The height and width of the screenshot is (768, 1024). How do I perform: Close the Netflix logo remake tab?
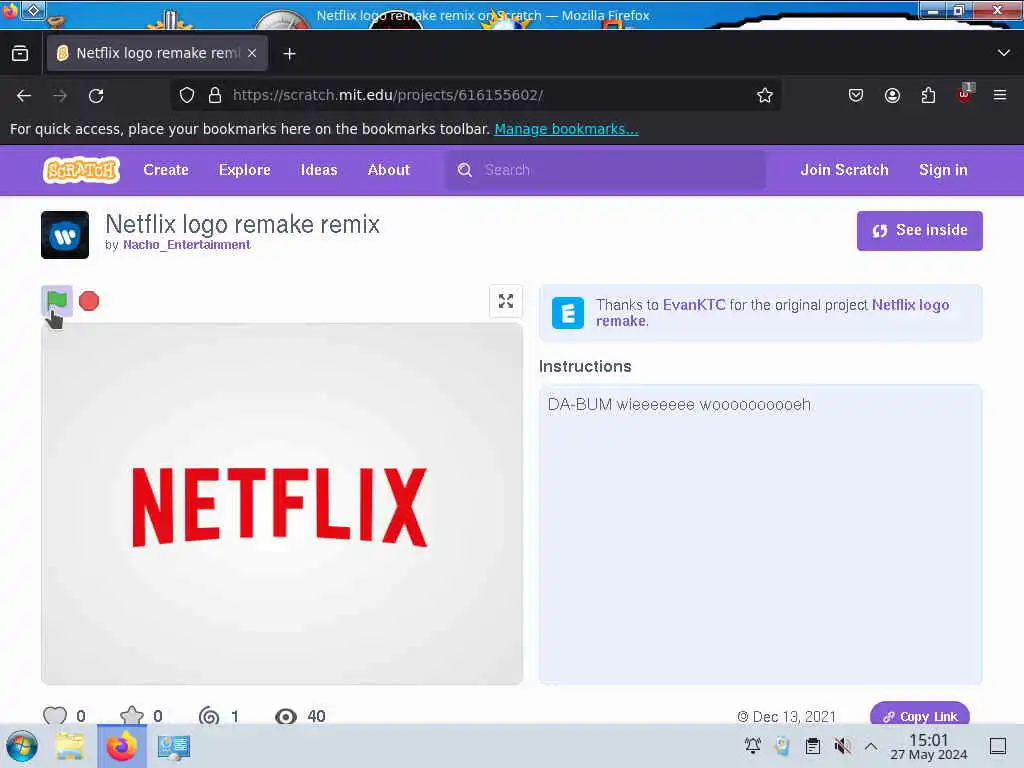pos(252,53)
